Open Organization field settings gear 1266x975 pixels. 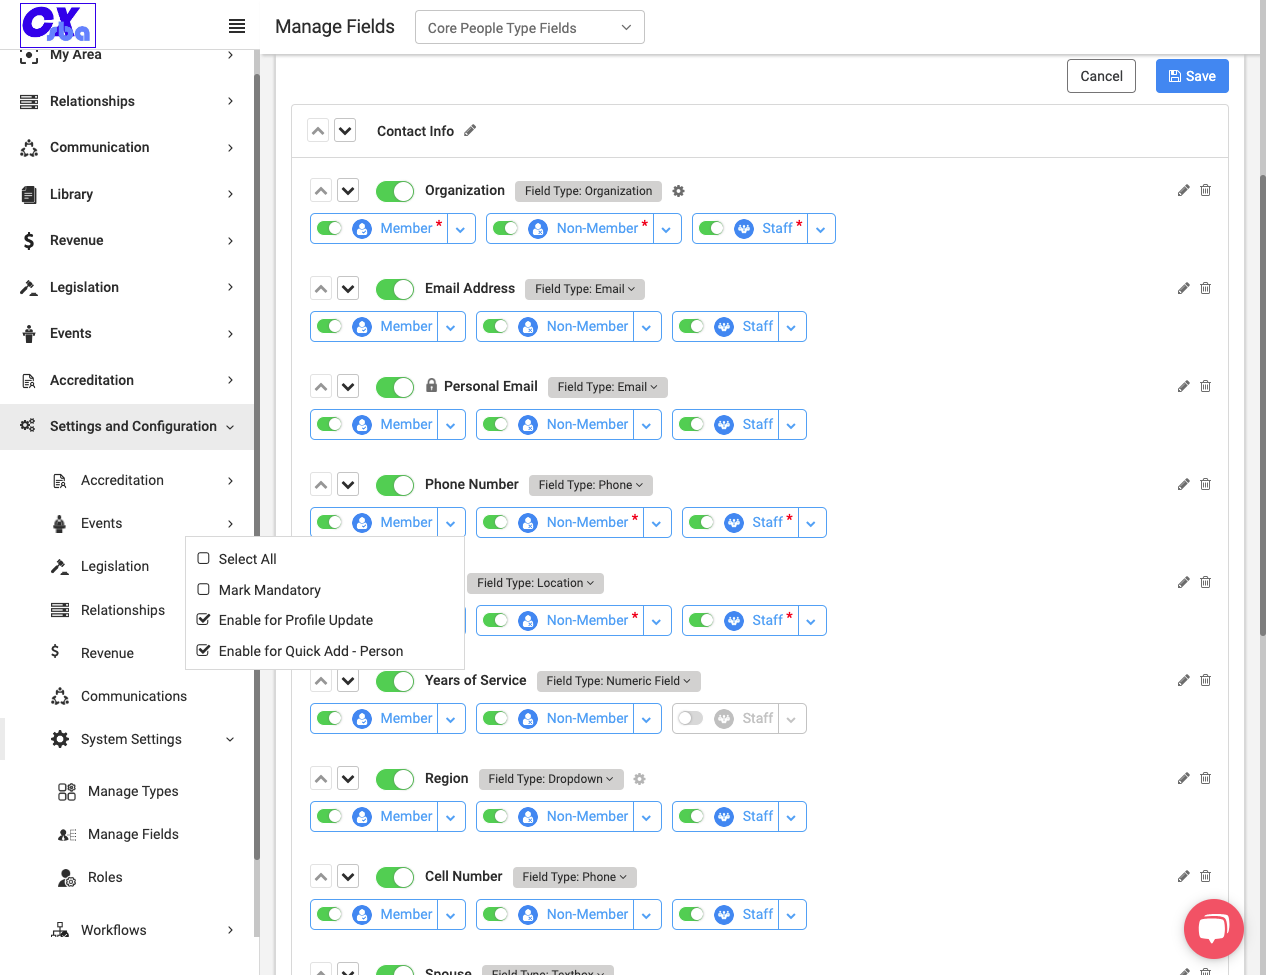click(x=678, y=191)
